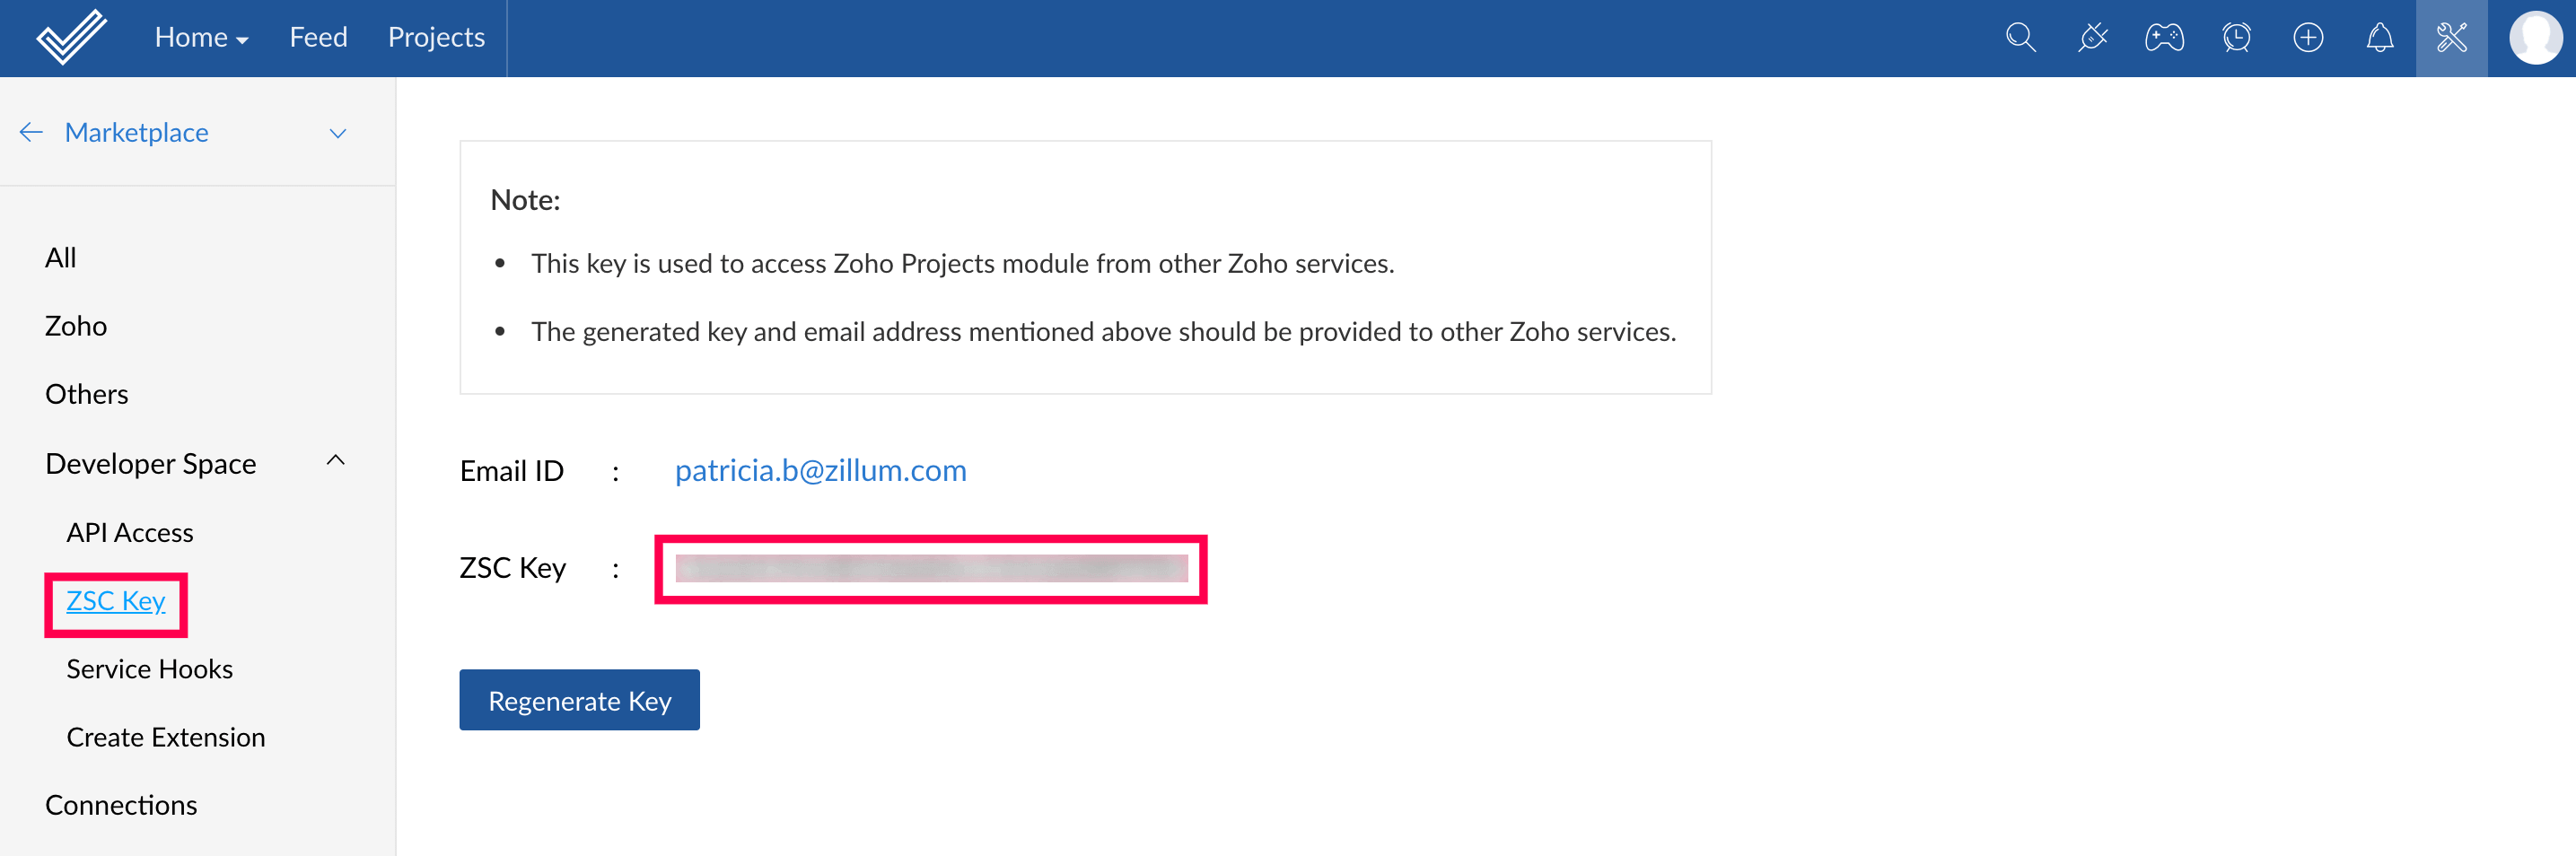Image resolution: width=2576 pixels, height=856 pixels.
Task: Collapse the Developer Space section
Action: 336,461
